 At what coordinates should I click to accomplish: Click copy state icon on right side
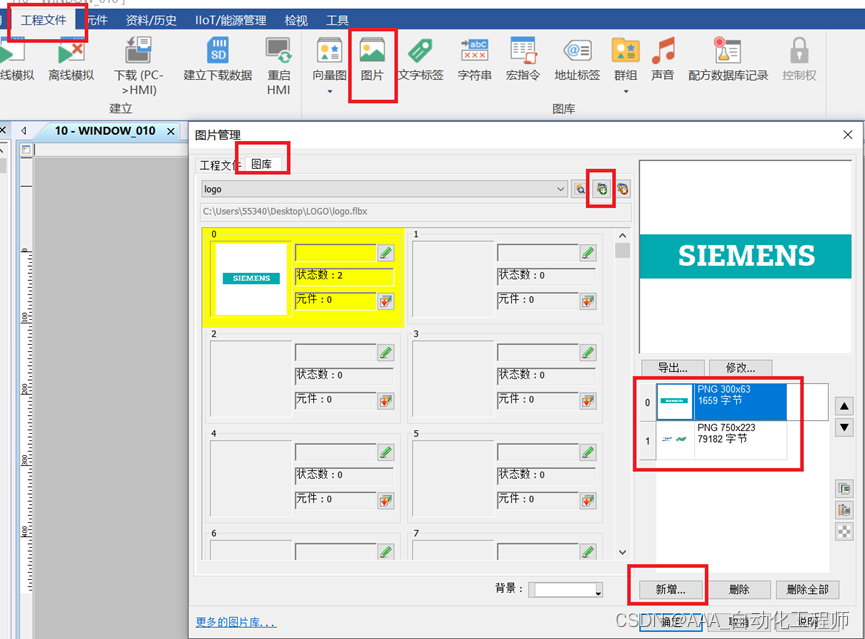844,488
